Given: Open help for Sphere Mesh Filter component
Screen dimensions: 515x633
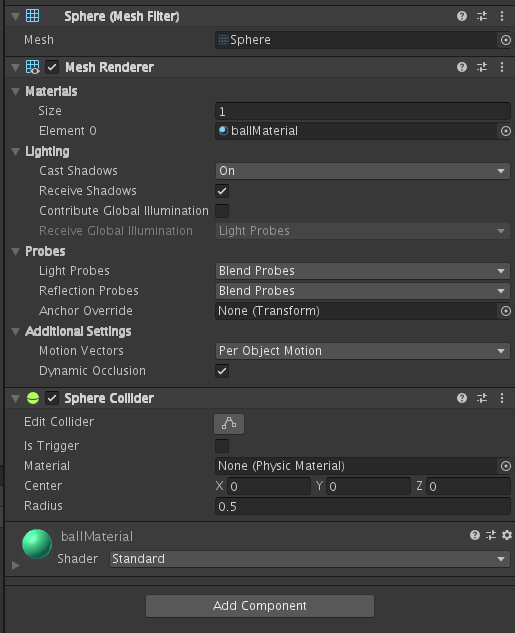Looking at the screenshot, I should (462, 16).
